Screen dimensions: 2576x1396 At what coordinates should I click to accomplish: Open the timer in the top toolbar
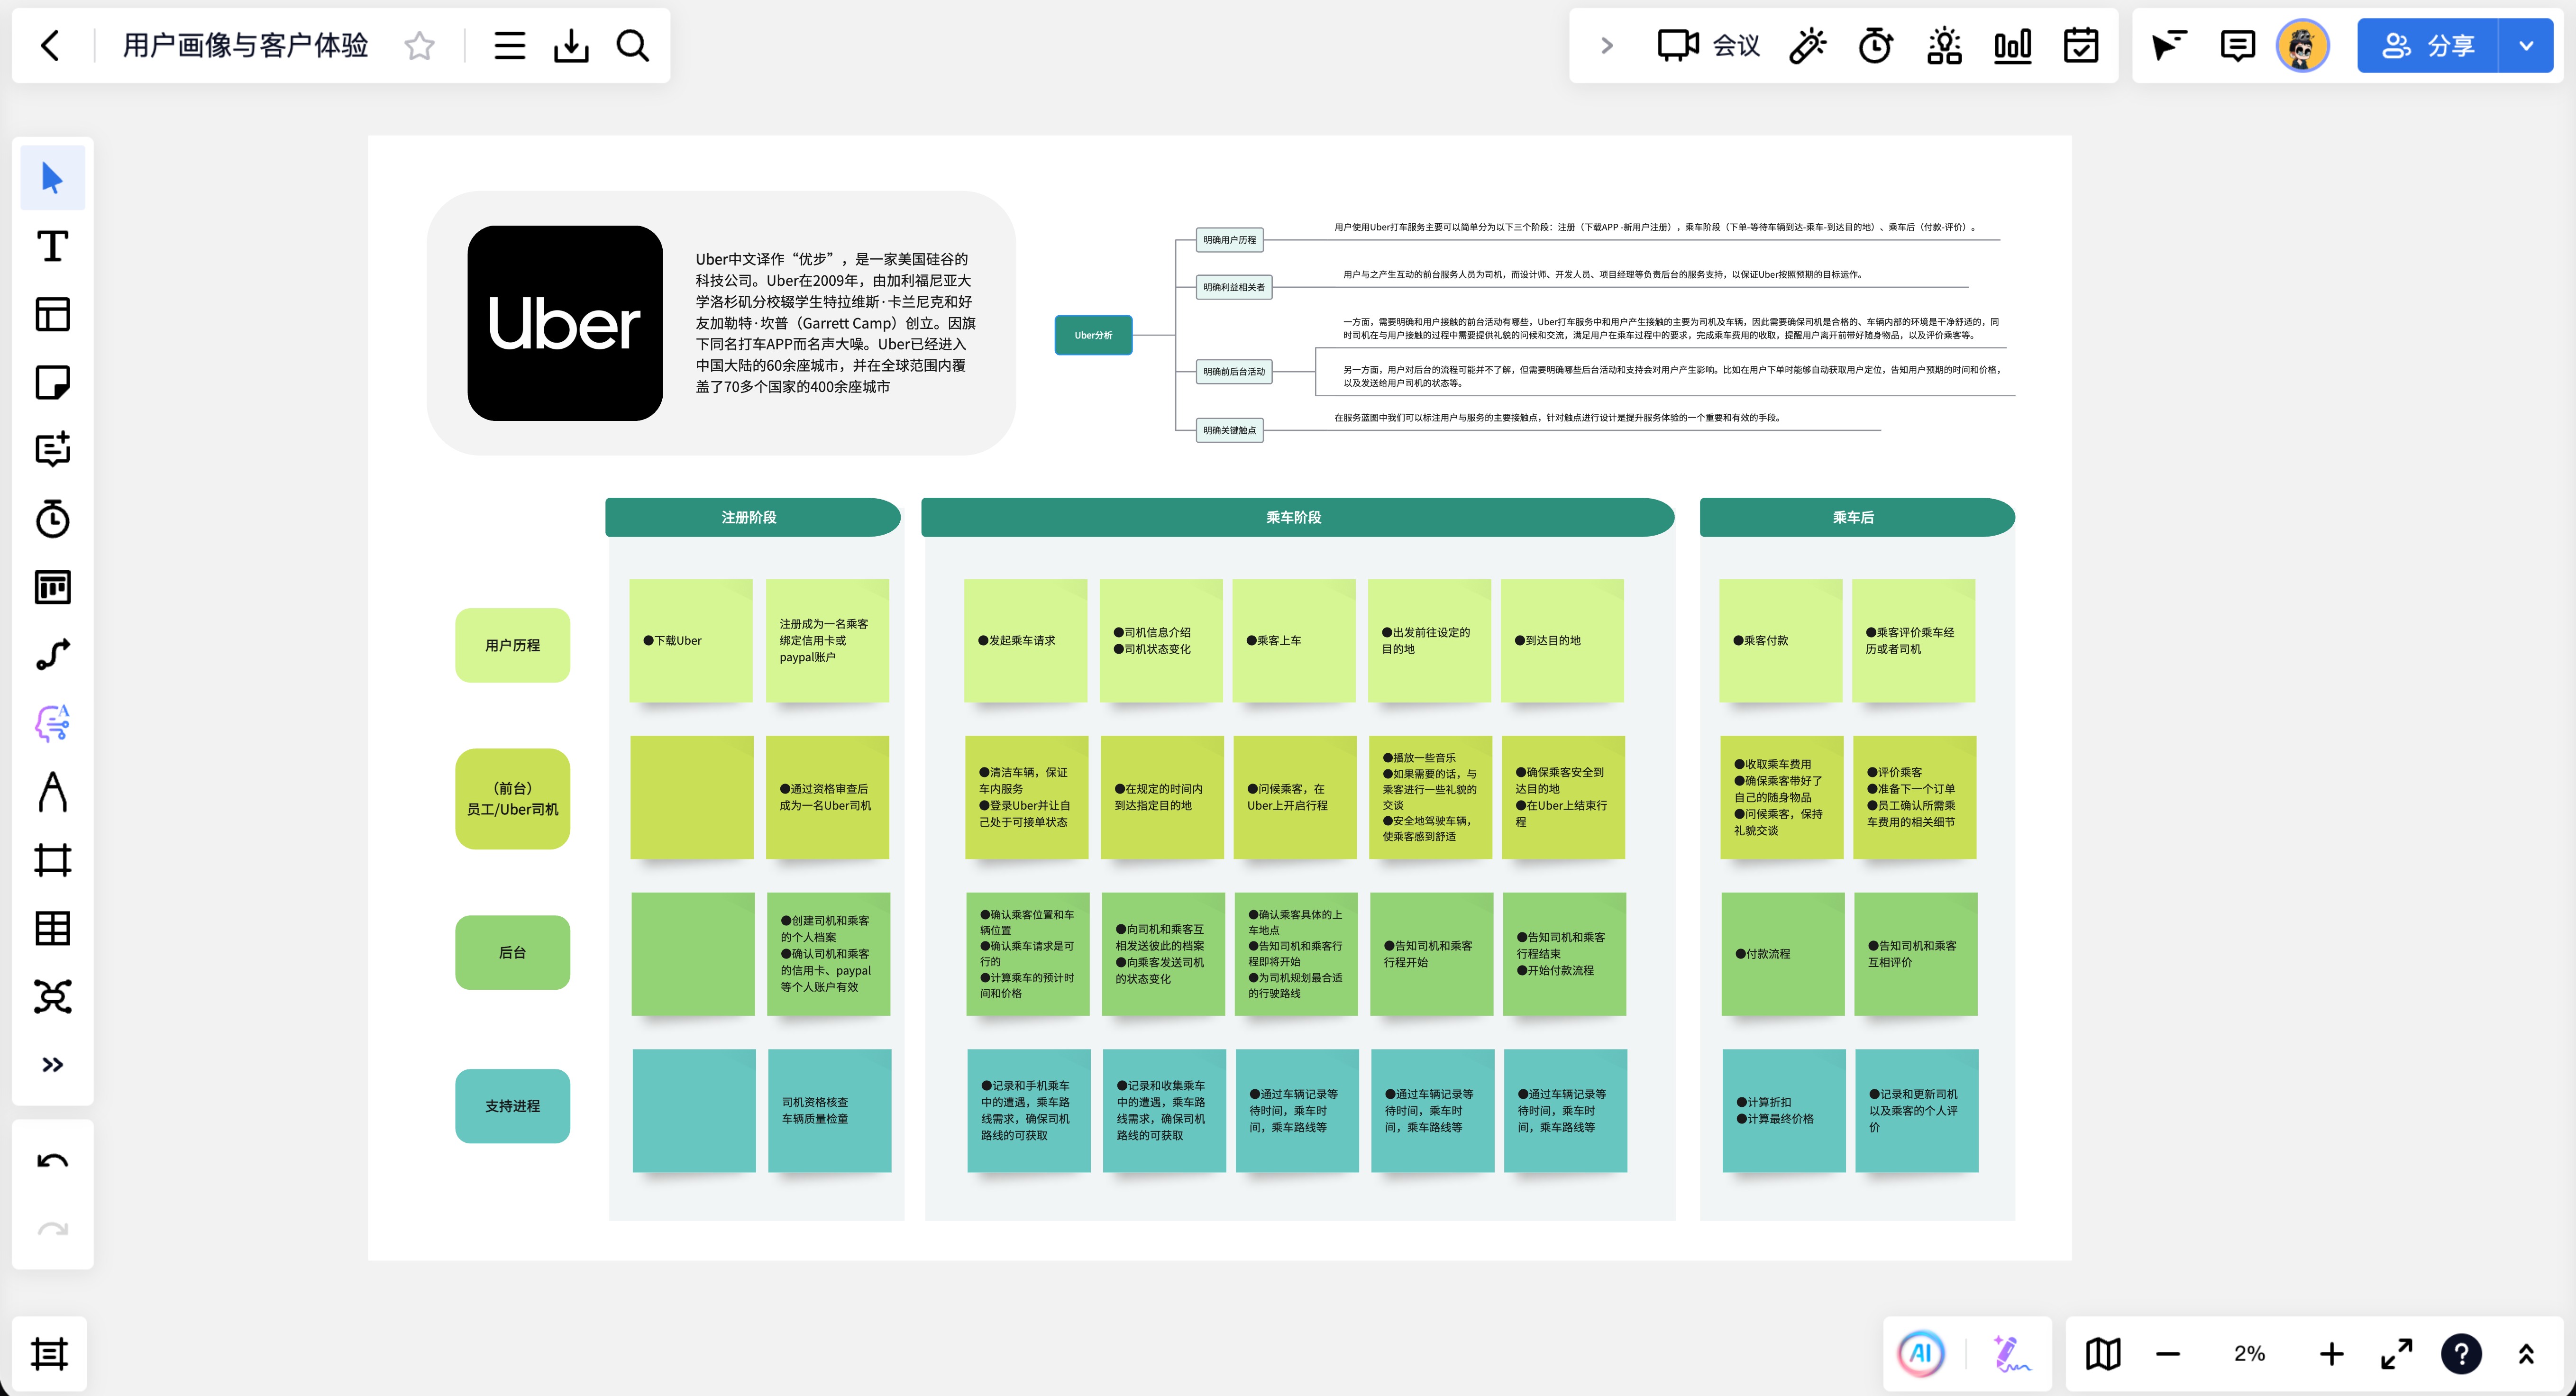coord(1875,45)
